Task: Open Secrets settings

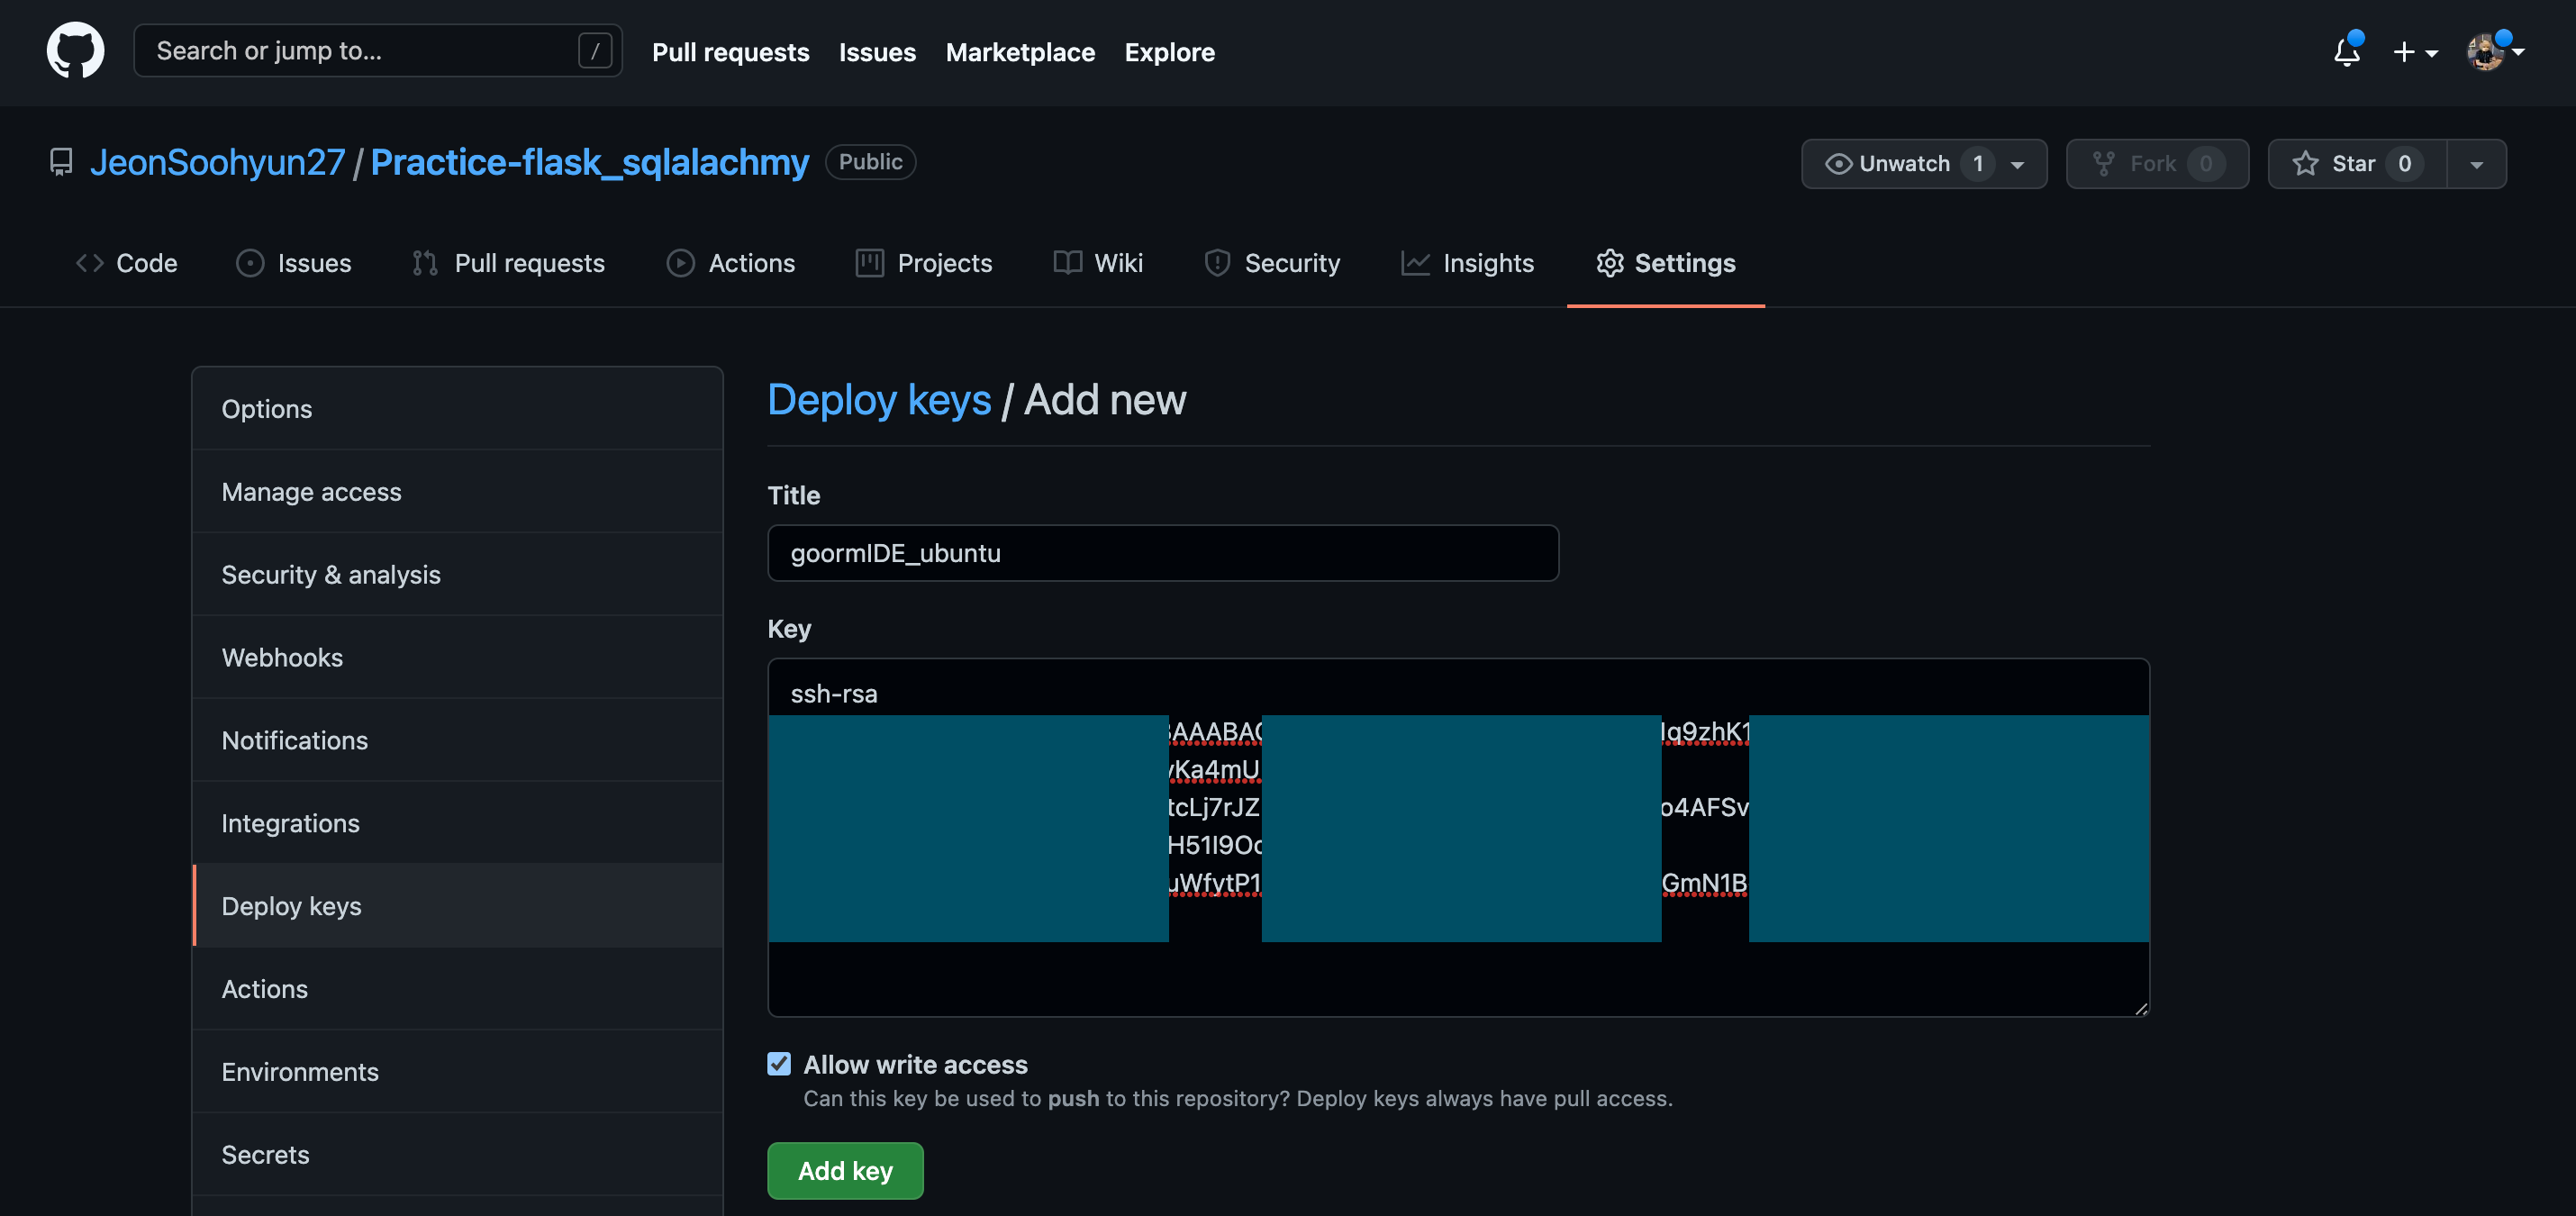Action: pos(457,1155)
